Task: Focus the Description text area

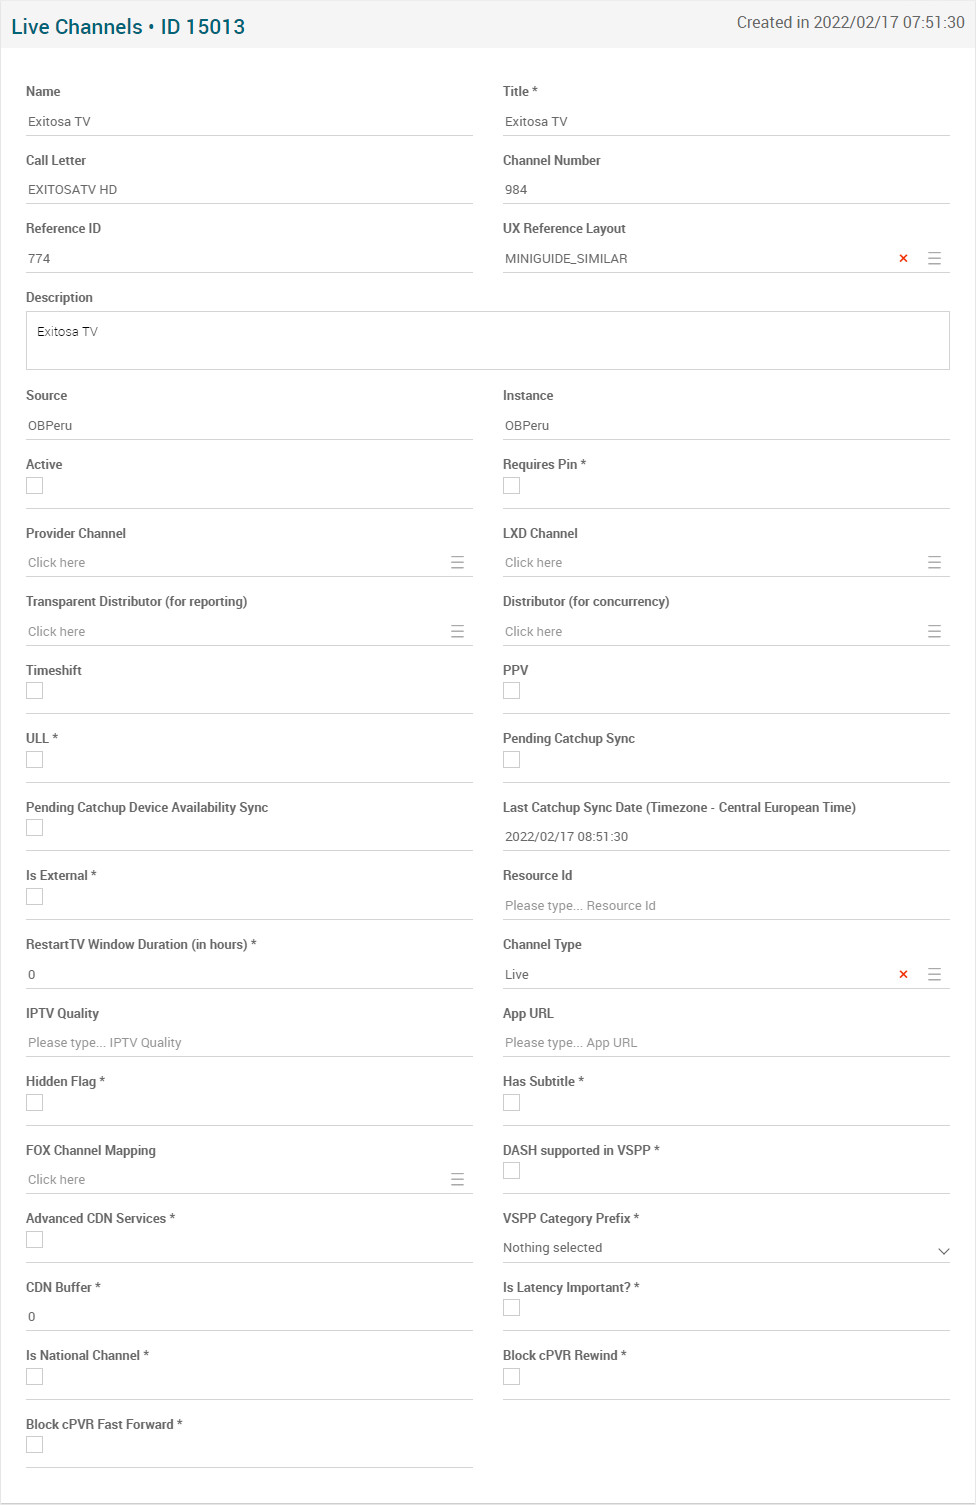Action: pos(488,341)
